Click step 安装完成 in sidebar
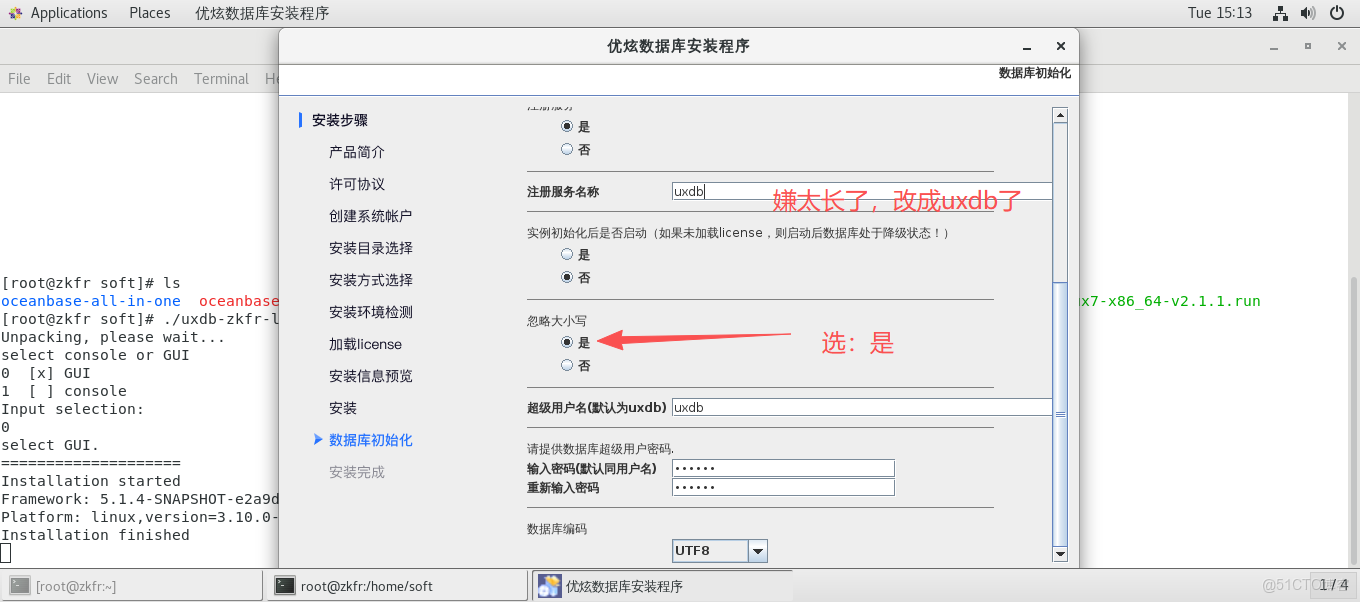Screen dimensions: 1360x602 click(357, 472)
